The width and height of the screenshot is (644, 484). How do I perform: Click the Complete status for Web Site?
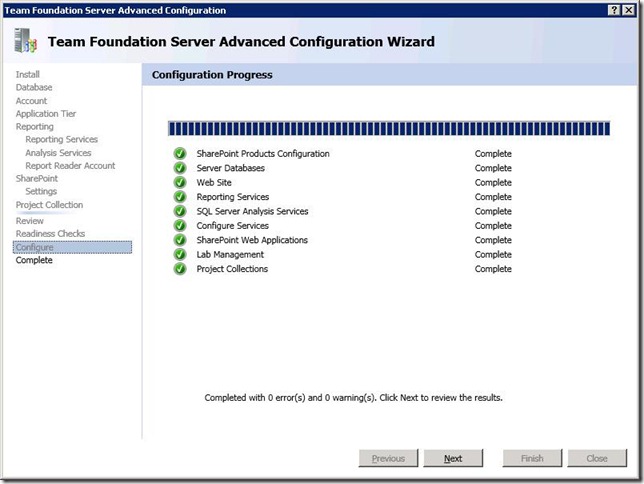click(493, 182)
